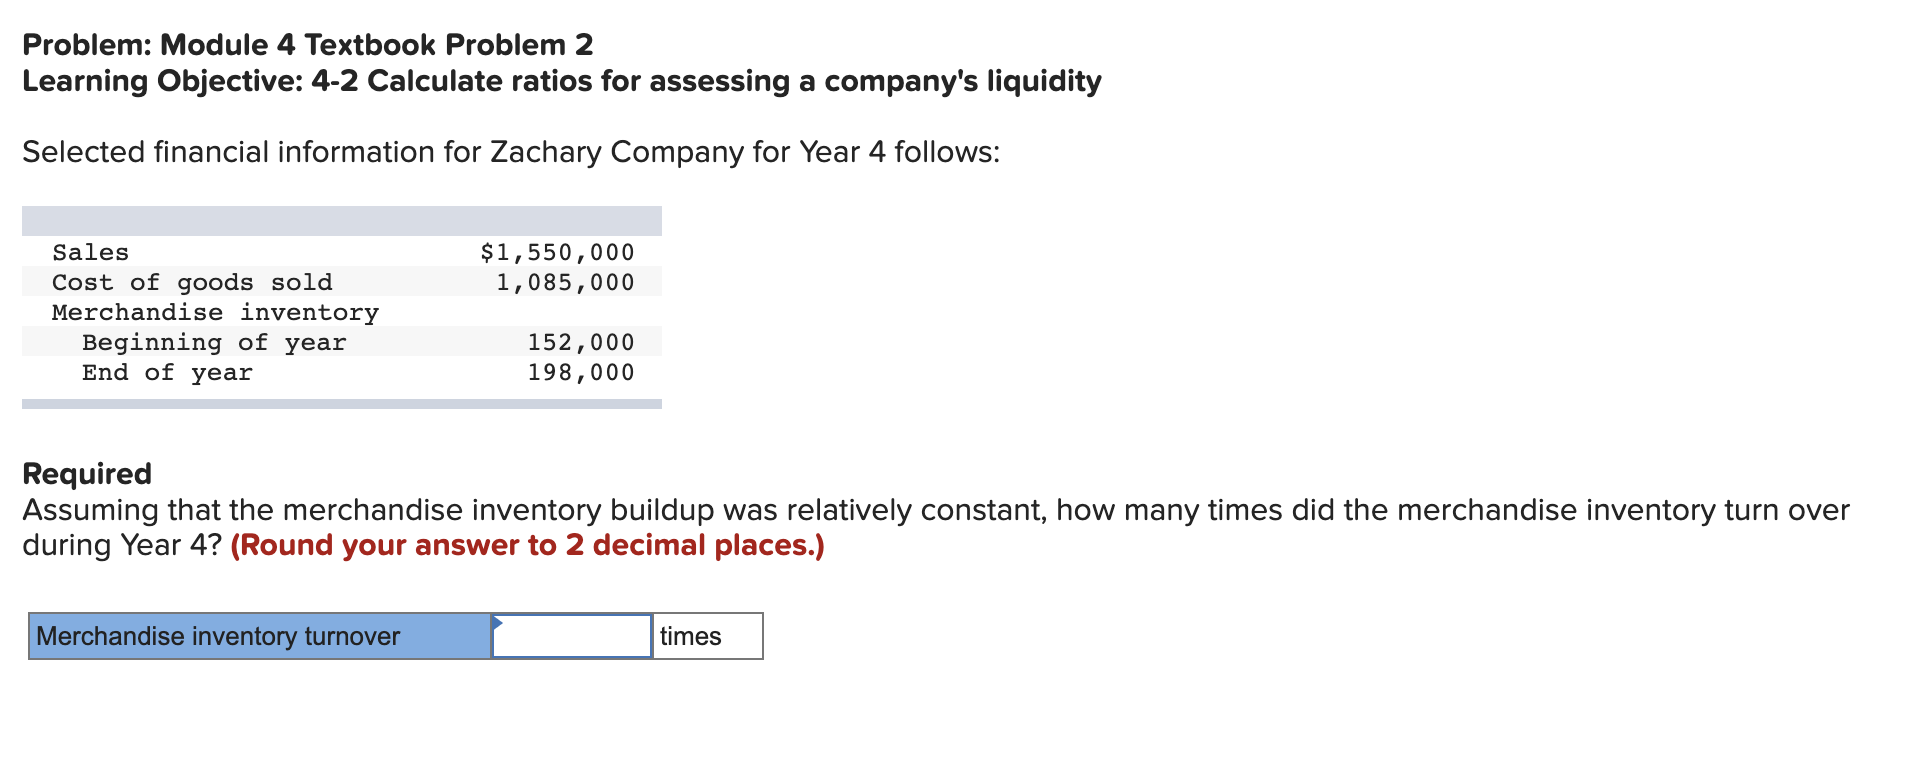
Task: Click the flag marker on the answer box
Action: (x=497, y=625)
